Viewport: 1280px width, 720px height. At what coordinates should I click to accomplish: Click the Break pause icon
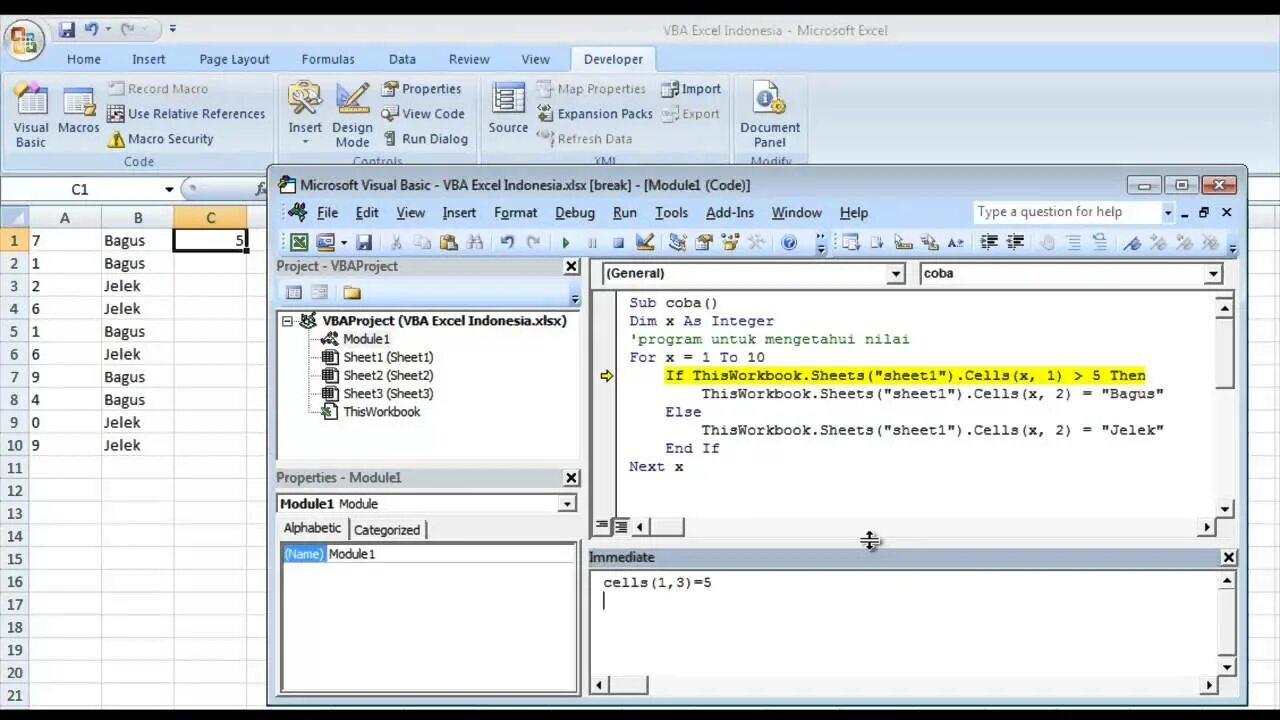[592, 242]
